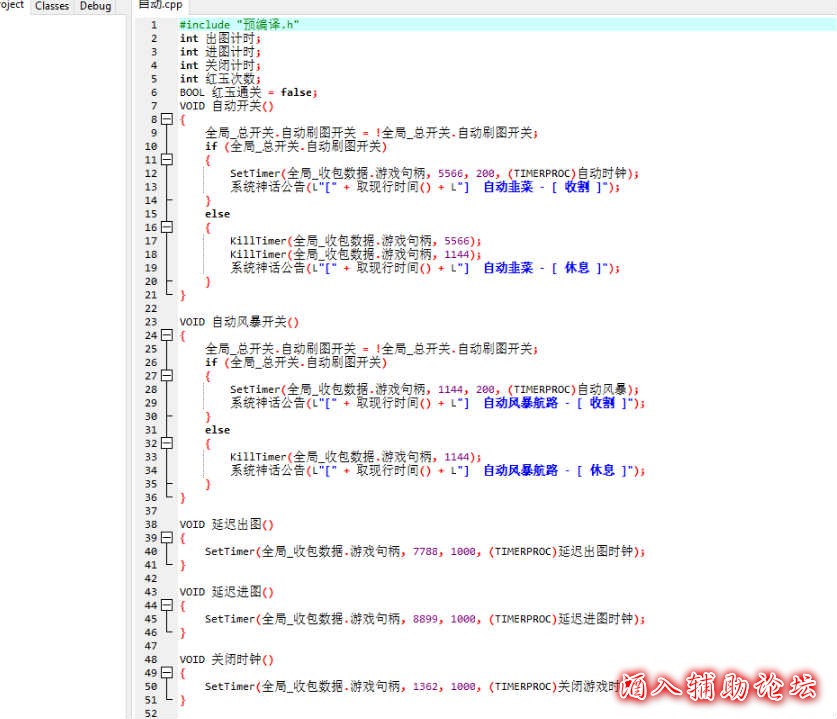
Task: Click KillTimer 1144 on line 33
Action: (x=356, y=457)
